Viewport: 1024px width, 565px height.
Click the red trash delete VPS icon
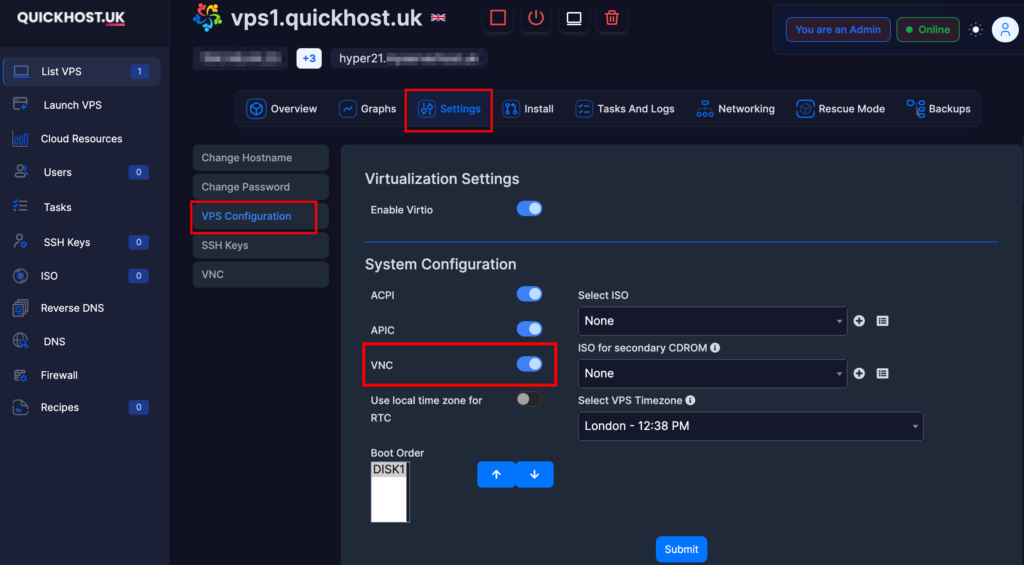611,18
